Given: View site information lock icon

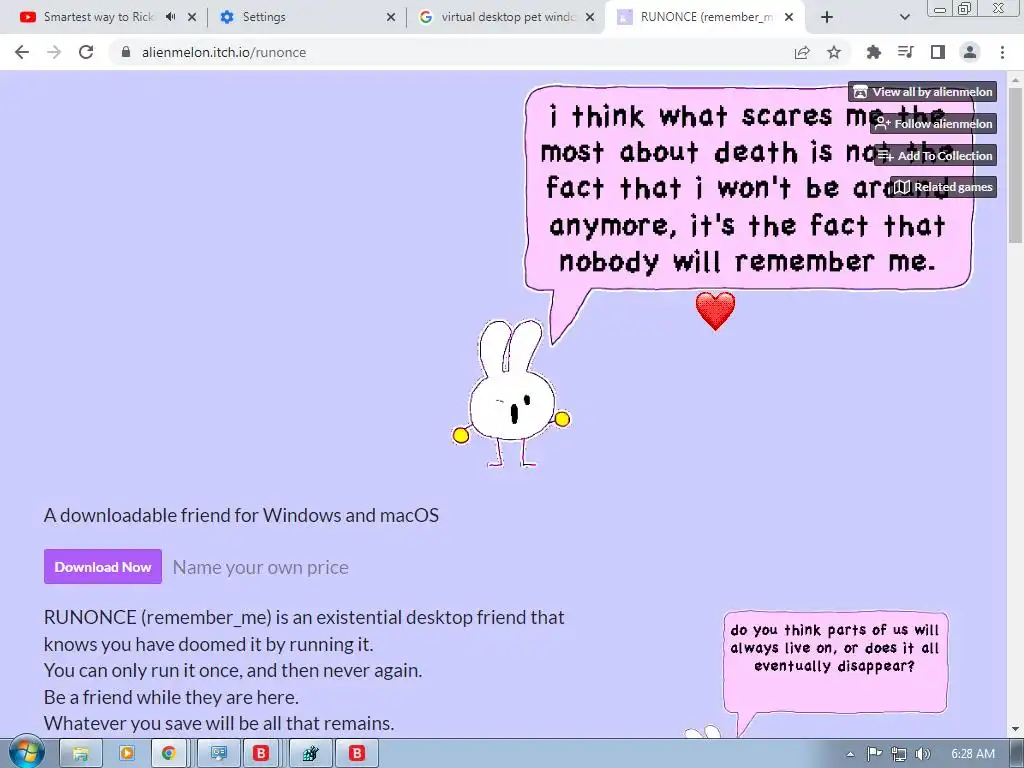Looking at the screenshot, I should click(x=126, y=52).
